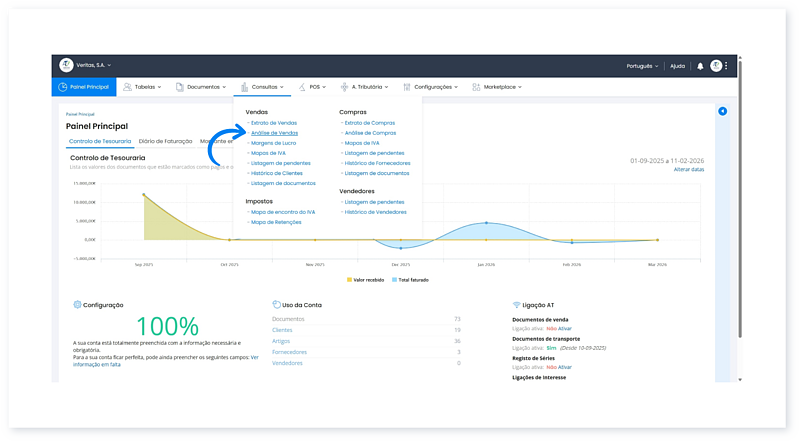Toggle Valor recebido legend series

click(367, 280)
